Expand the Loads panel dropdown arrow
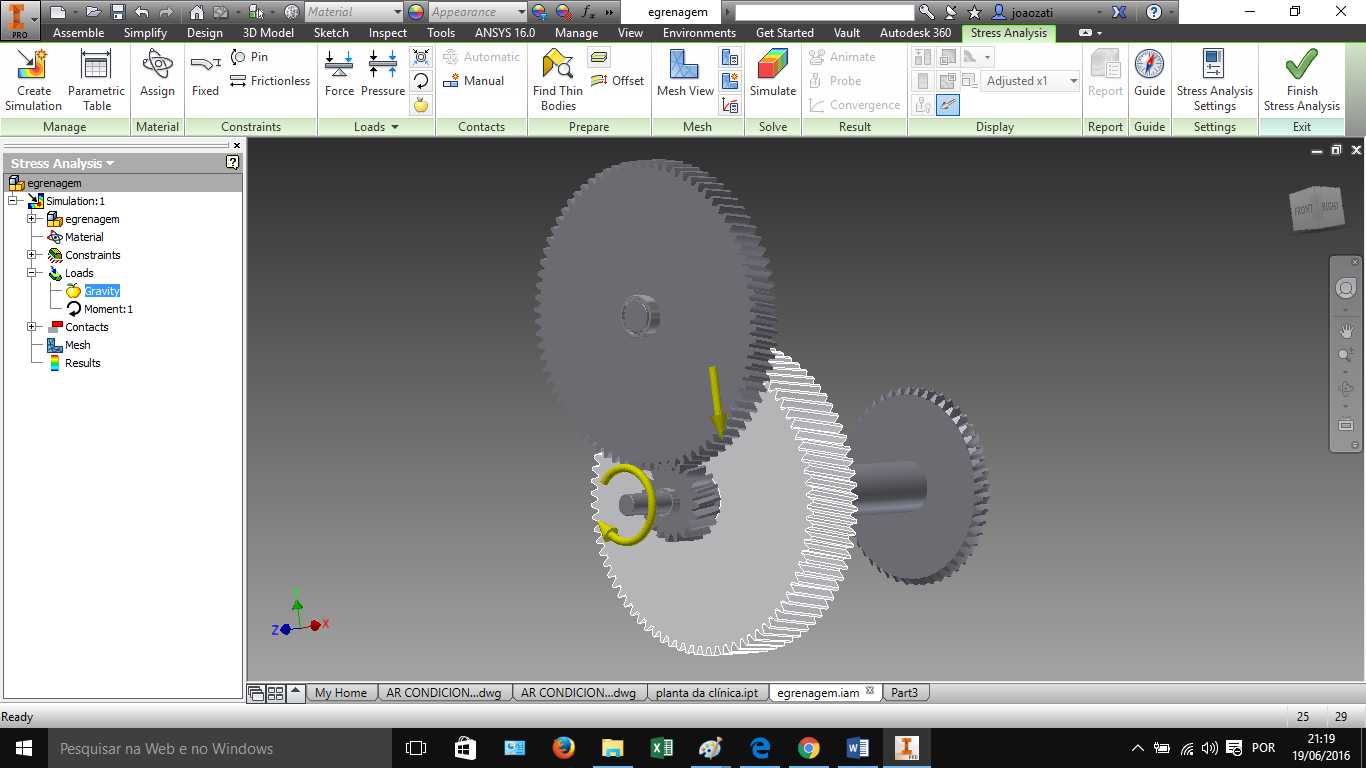This screenshot has height=768, width=1366. click(x=395, y=127)
